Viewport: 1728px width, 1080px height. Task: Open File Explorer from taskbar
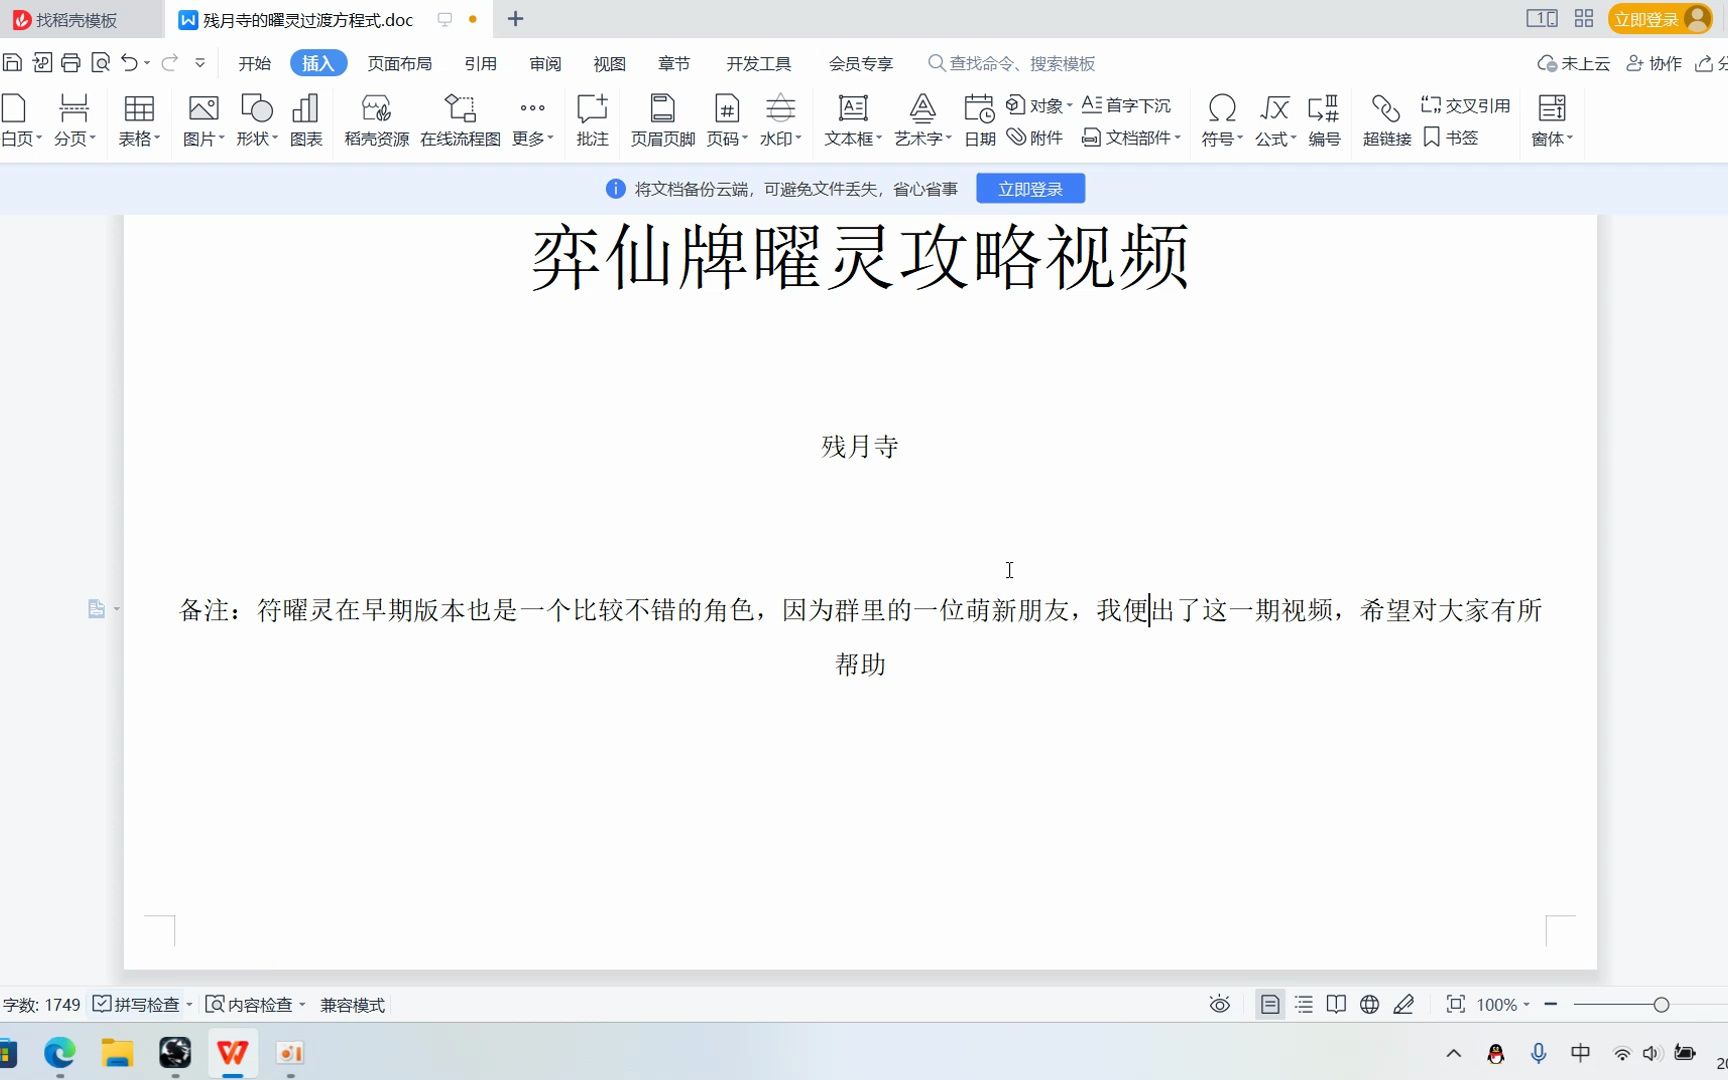coord(117,1053)
